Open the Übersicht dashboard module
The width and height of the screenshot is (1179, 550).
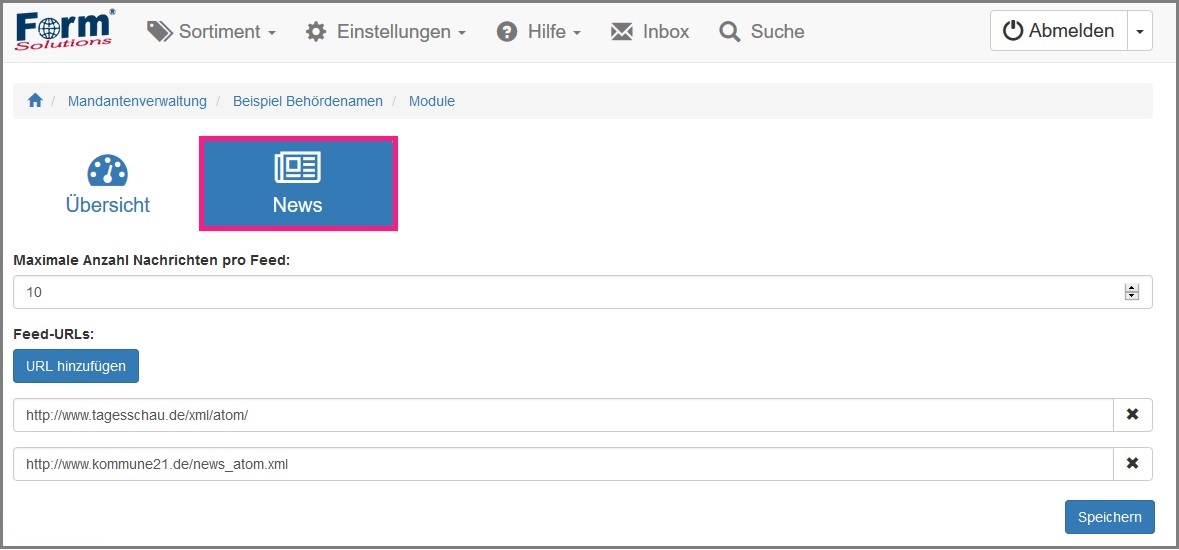click(x=107, y=185)
